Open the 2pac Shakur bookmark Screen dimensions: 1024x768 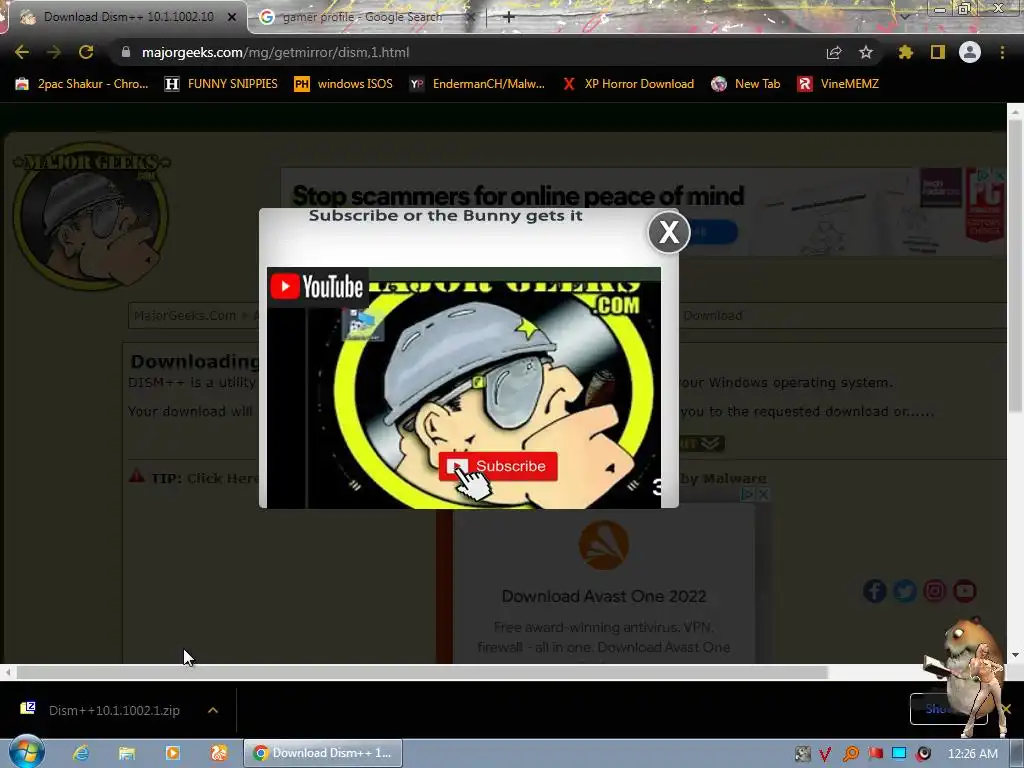82,84
